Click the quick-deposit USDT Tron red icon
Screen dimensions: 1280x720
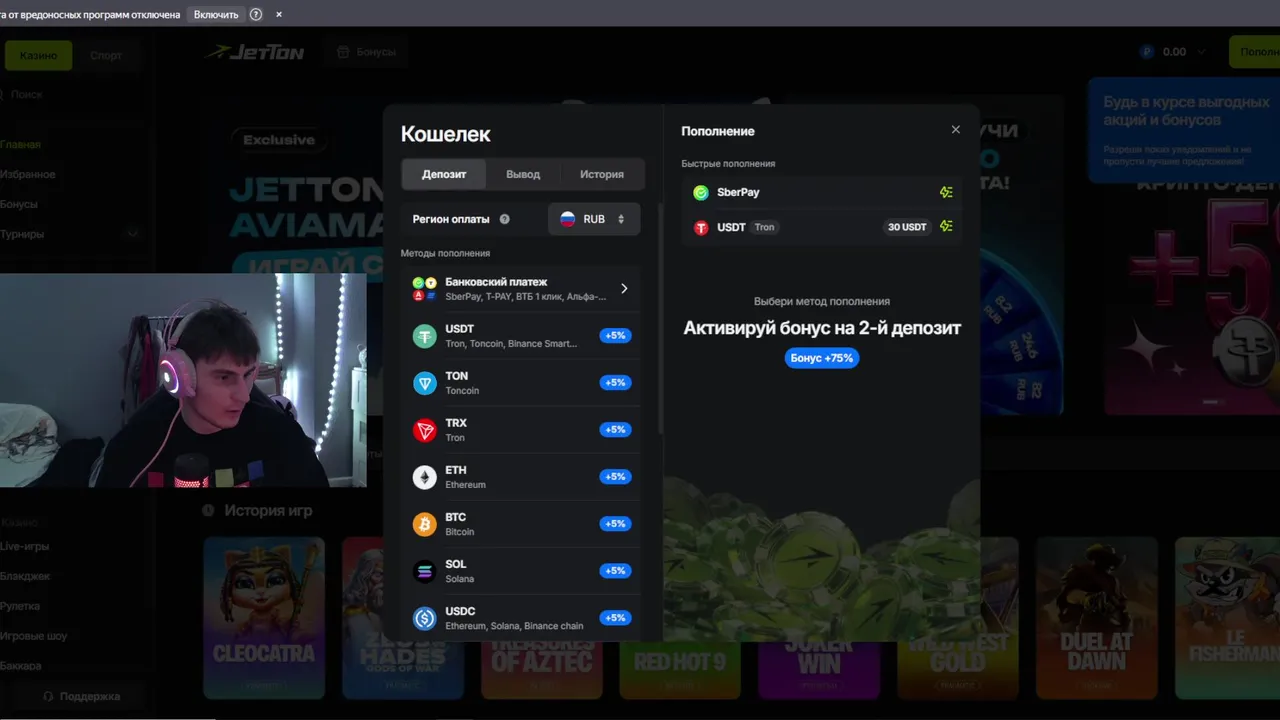[x=701, y=227]
